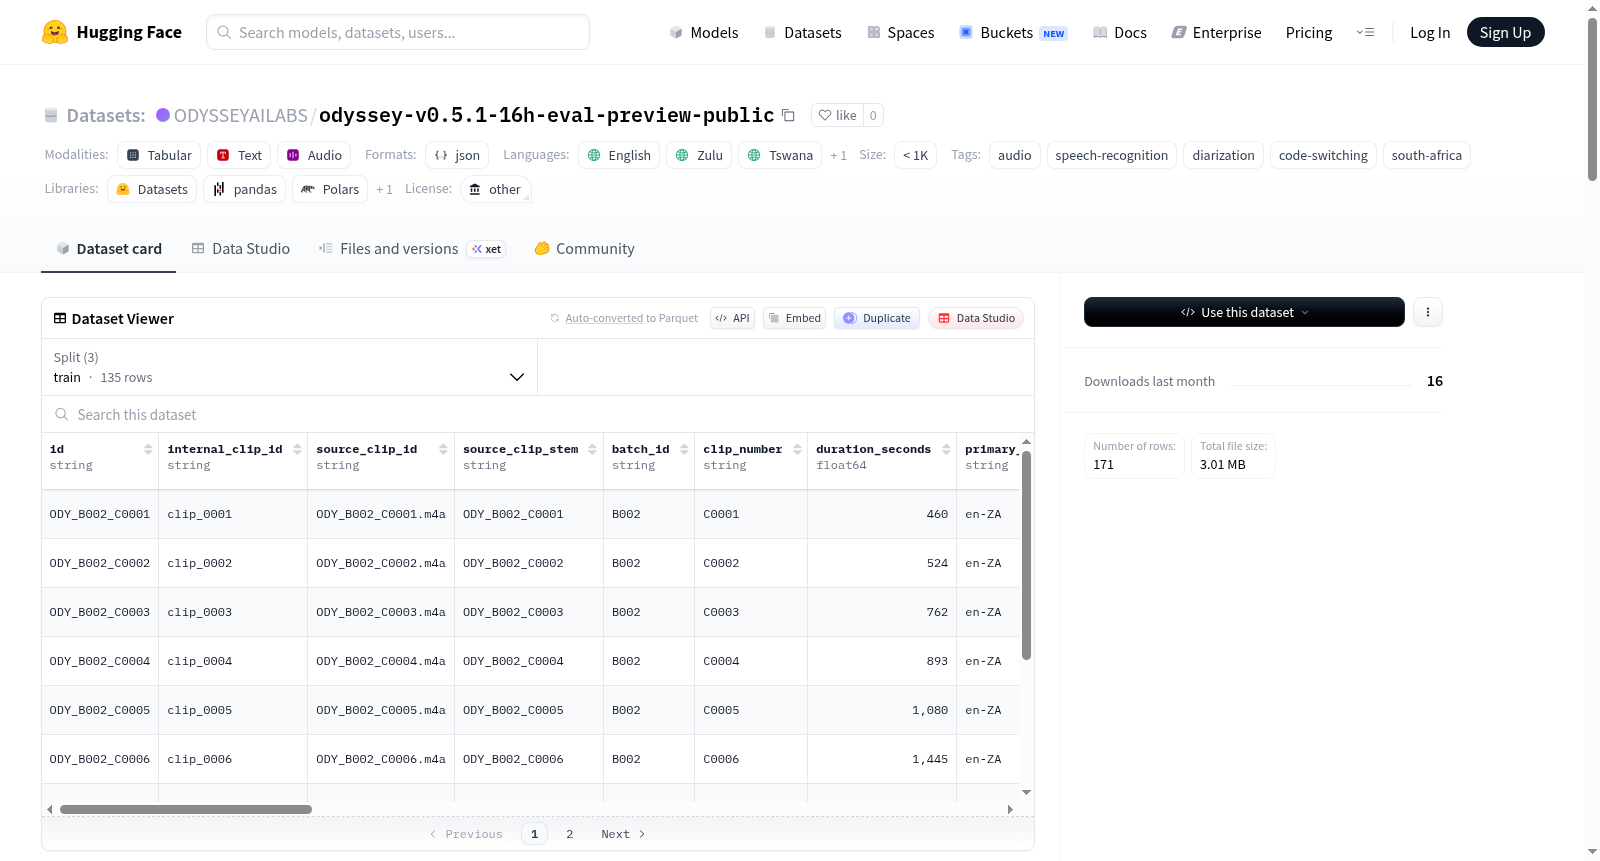Image resolution: width=1600 pixels, height=861 pixels.
Task: Open the Auto-converted to Parquet link
Action: [631, 318]
